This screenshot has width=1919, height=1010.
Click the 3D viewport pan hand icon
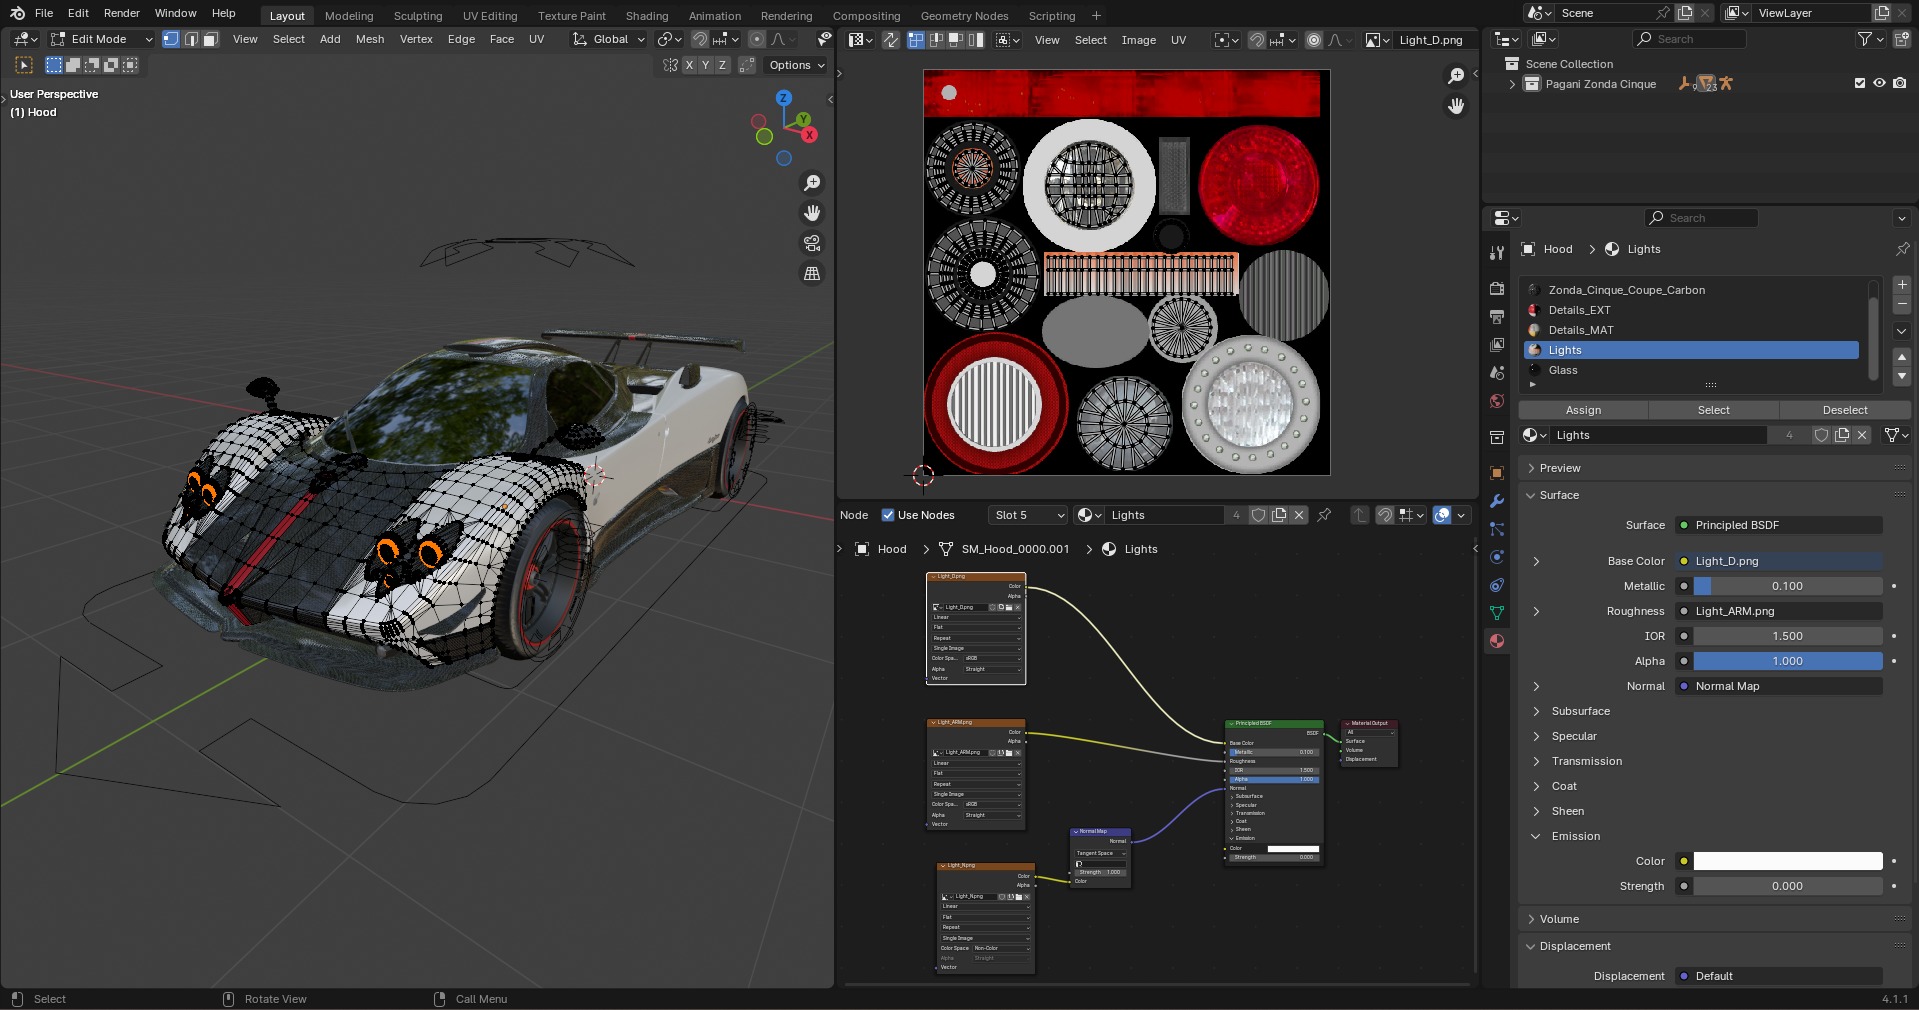(x=812, y=213)
